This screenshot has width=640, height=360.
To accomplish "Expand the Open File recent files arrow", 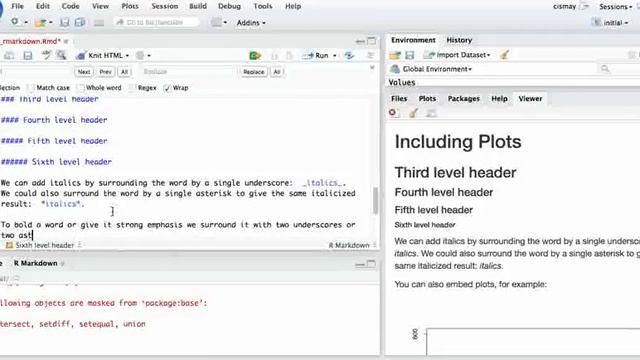I will pos(51,22).
